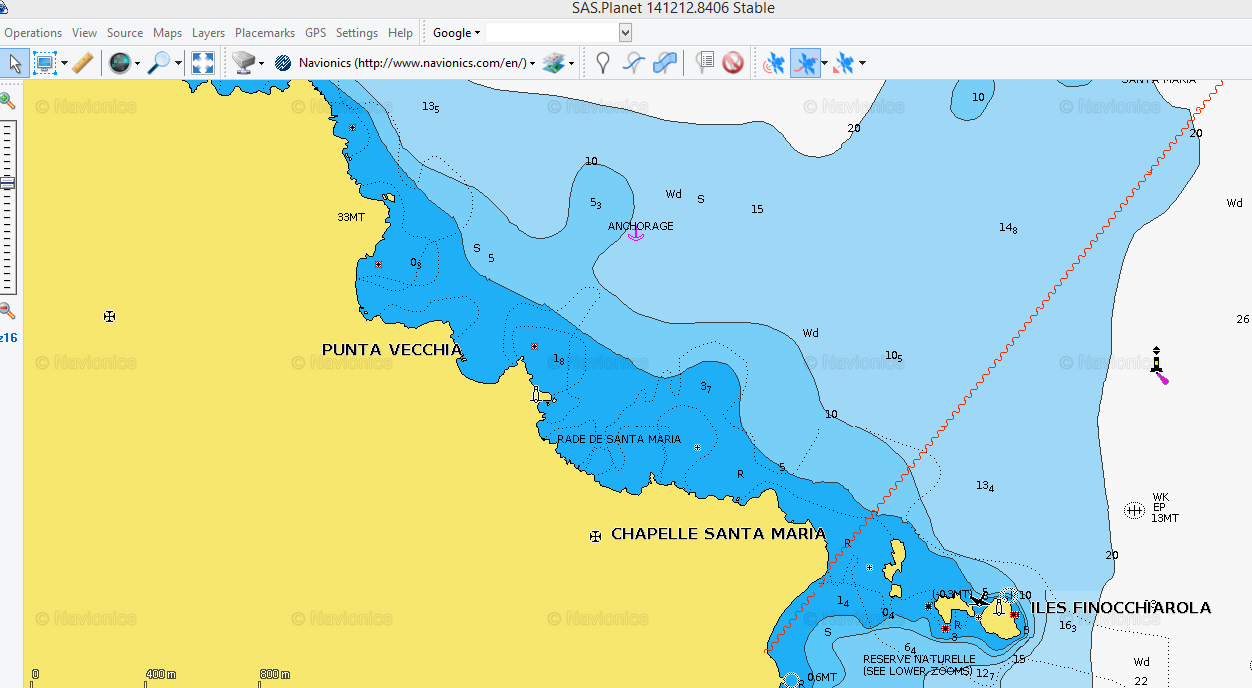This screenshot has height=688, width=1252.
Task: Zoom in with the green plus magnifier
Action: pos(7,100)
